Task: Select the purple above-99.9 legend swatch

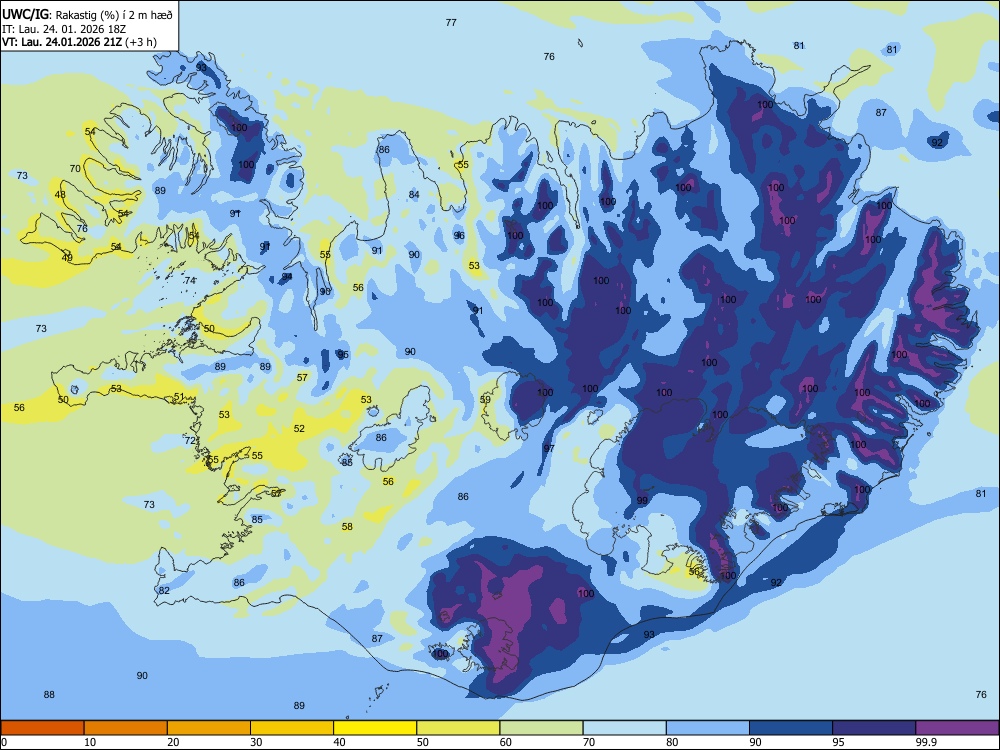Action: [x=957, y=728]
